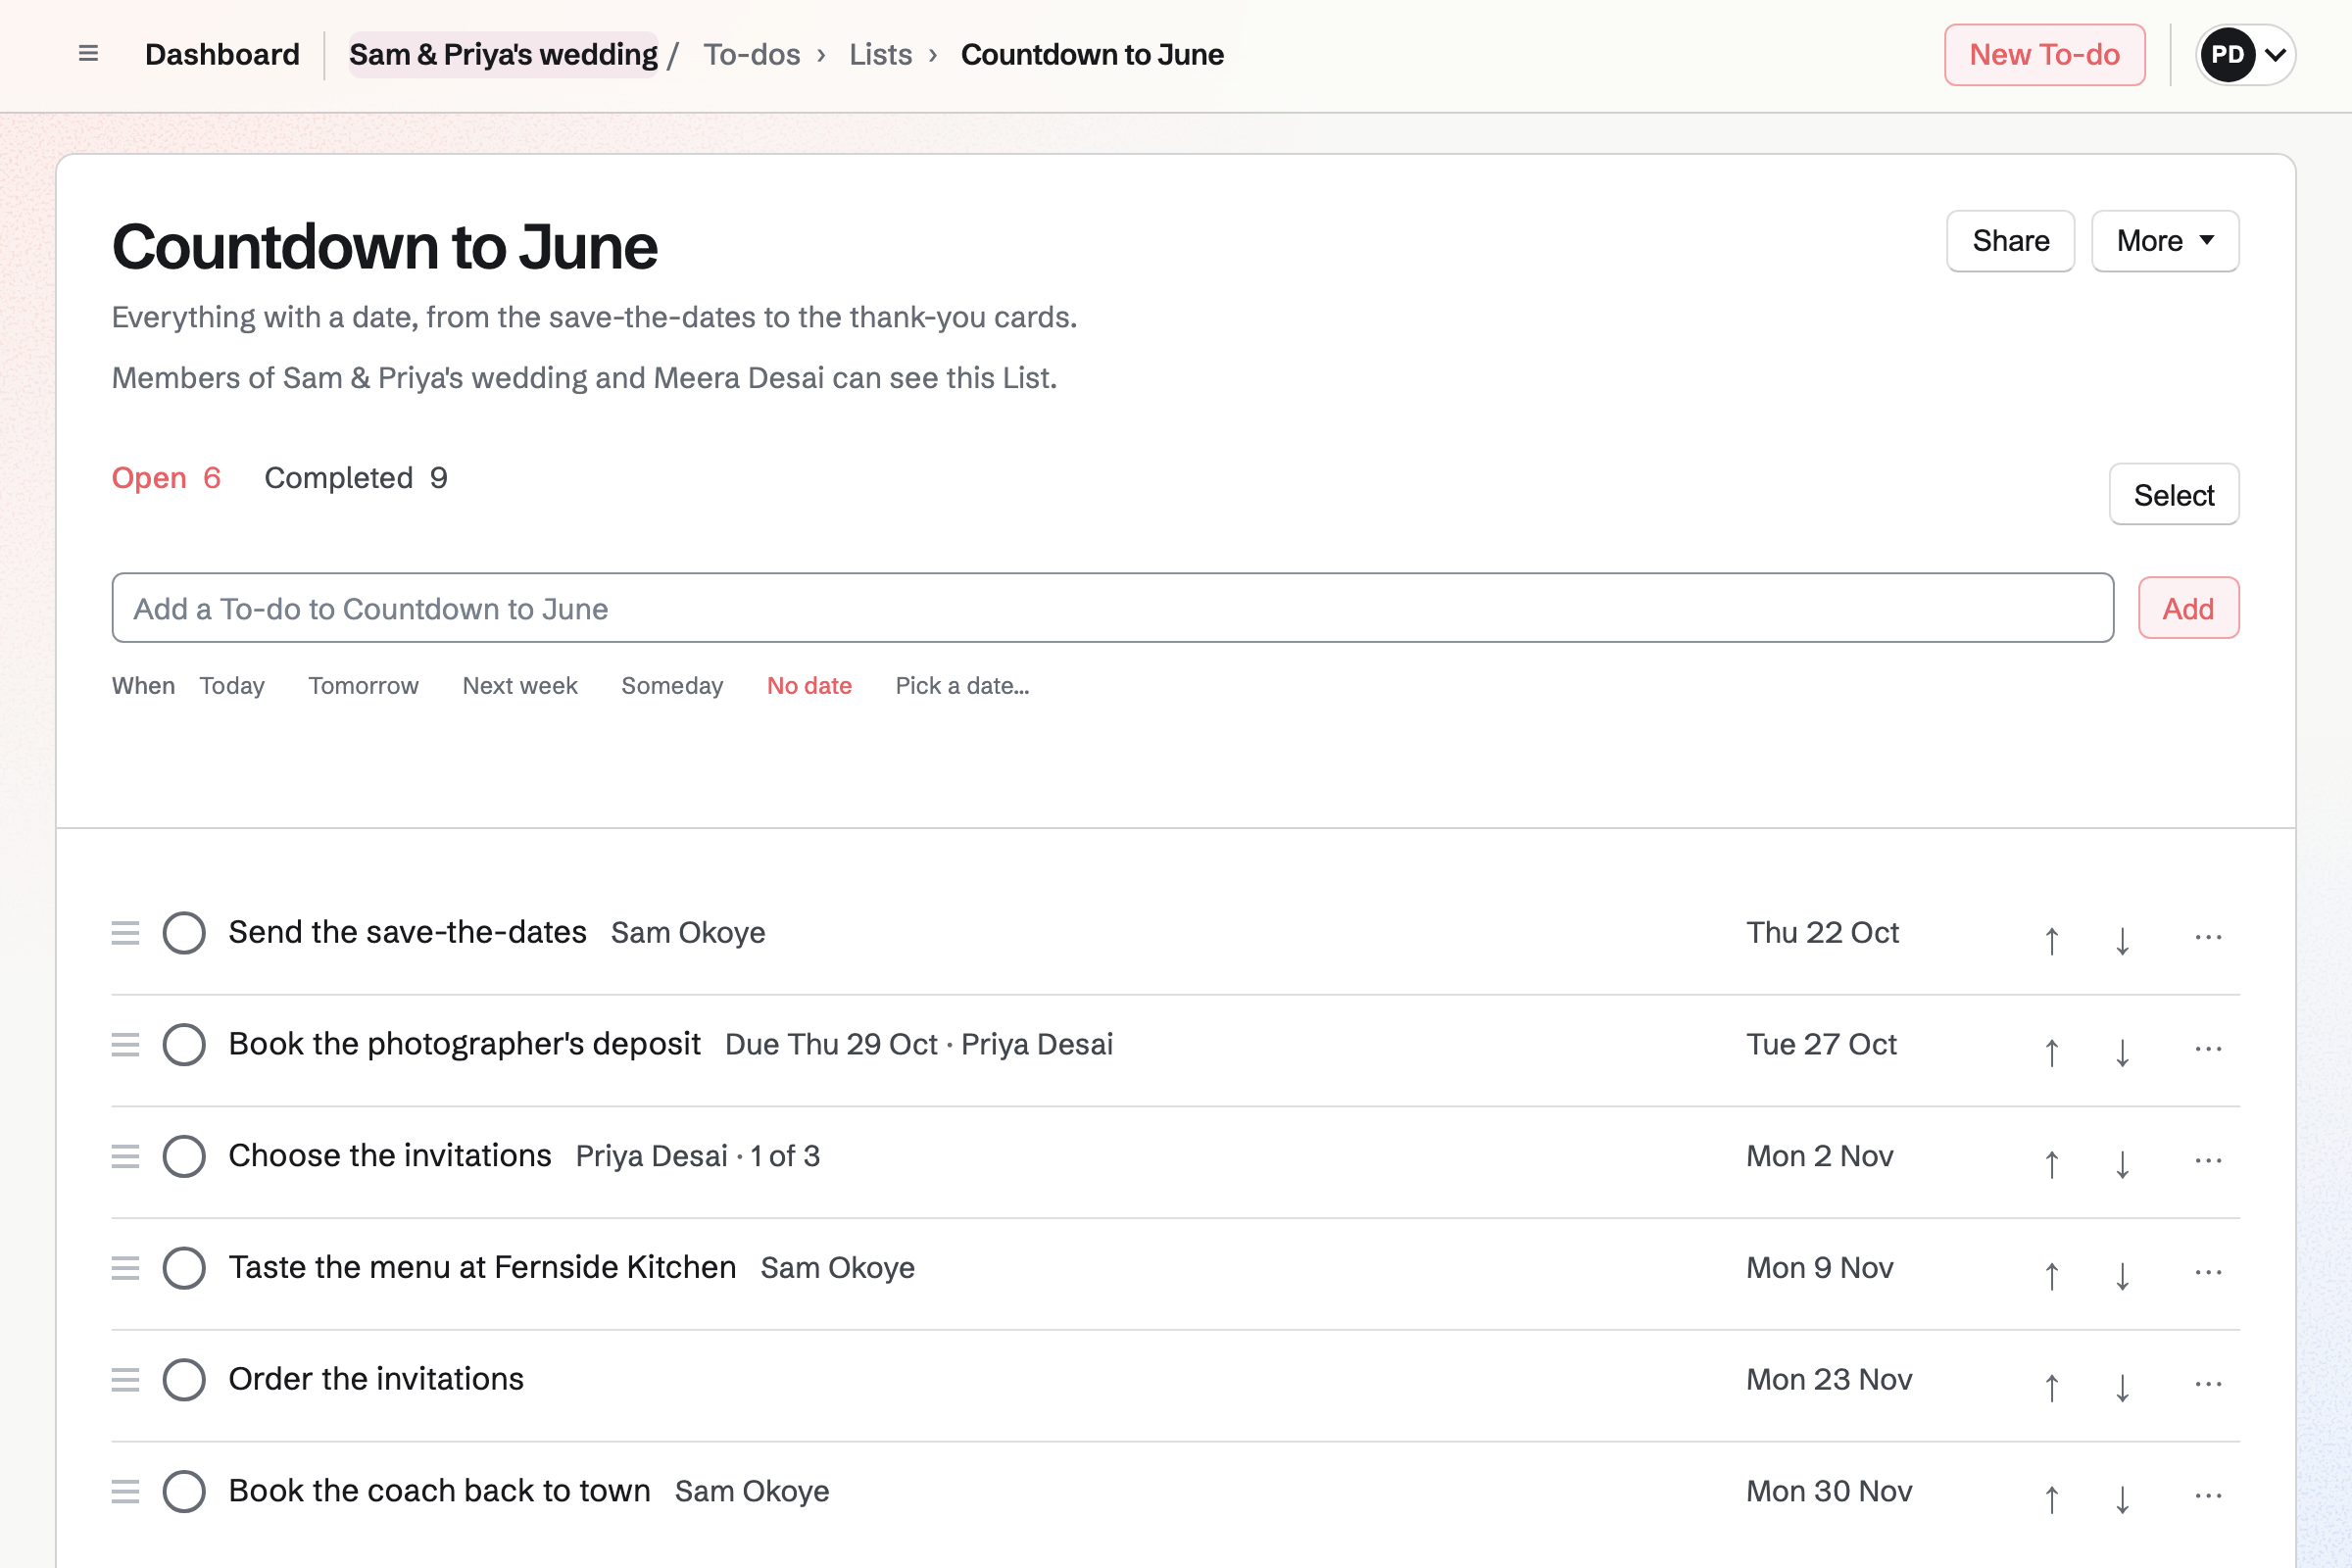2352x1568 pixels.
Task: Open the PD account menu
Action: (x=2245, y=55)
